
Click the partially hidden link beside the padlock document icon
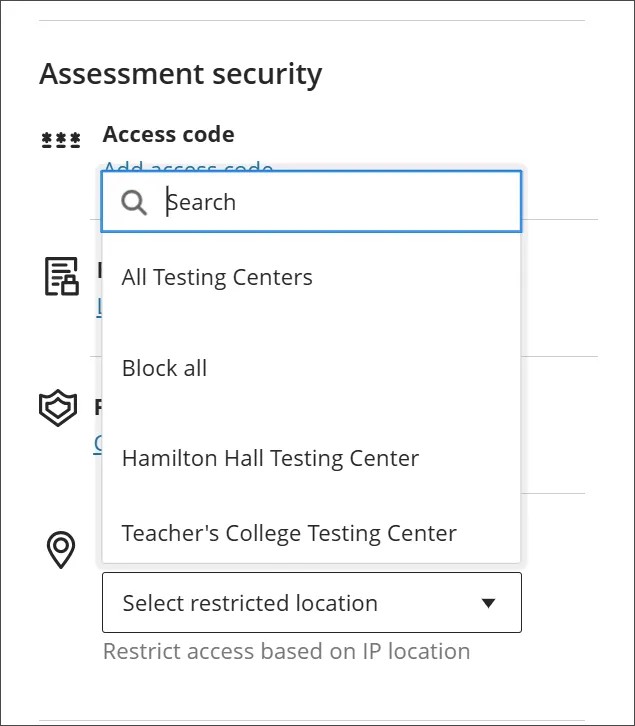coord(98,308)
